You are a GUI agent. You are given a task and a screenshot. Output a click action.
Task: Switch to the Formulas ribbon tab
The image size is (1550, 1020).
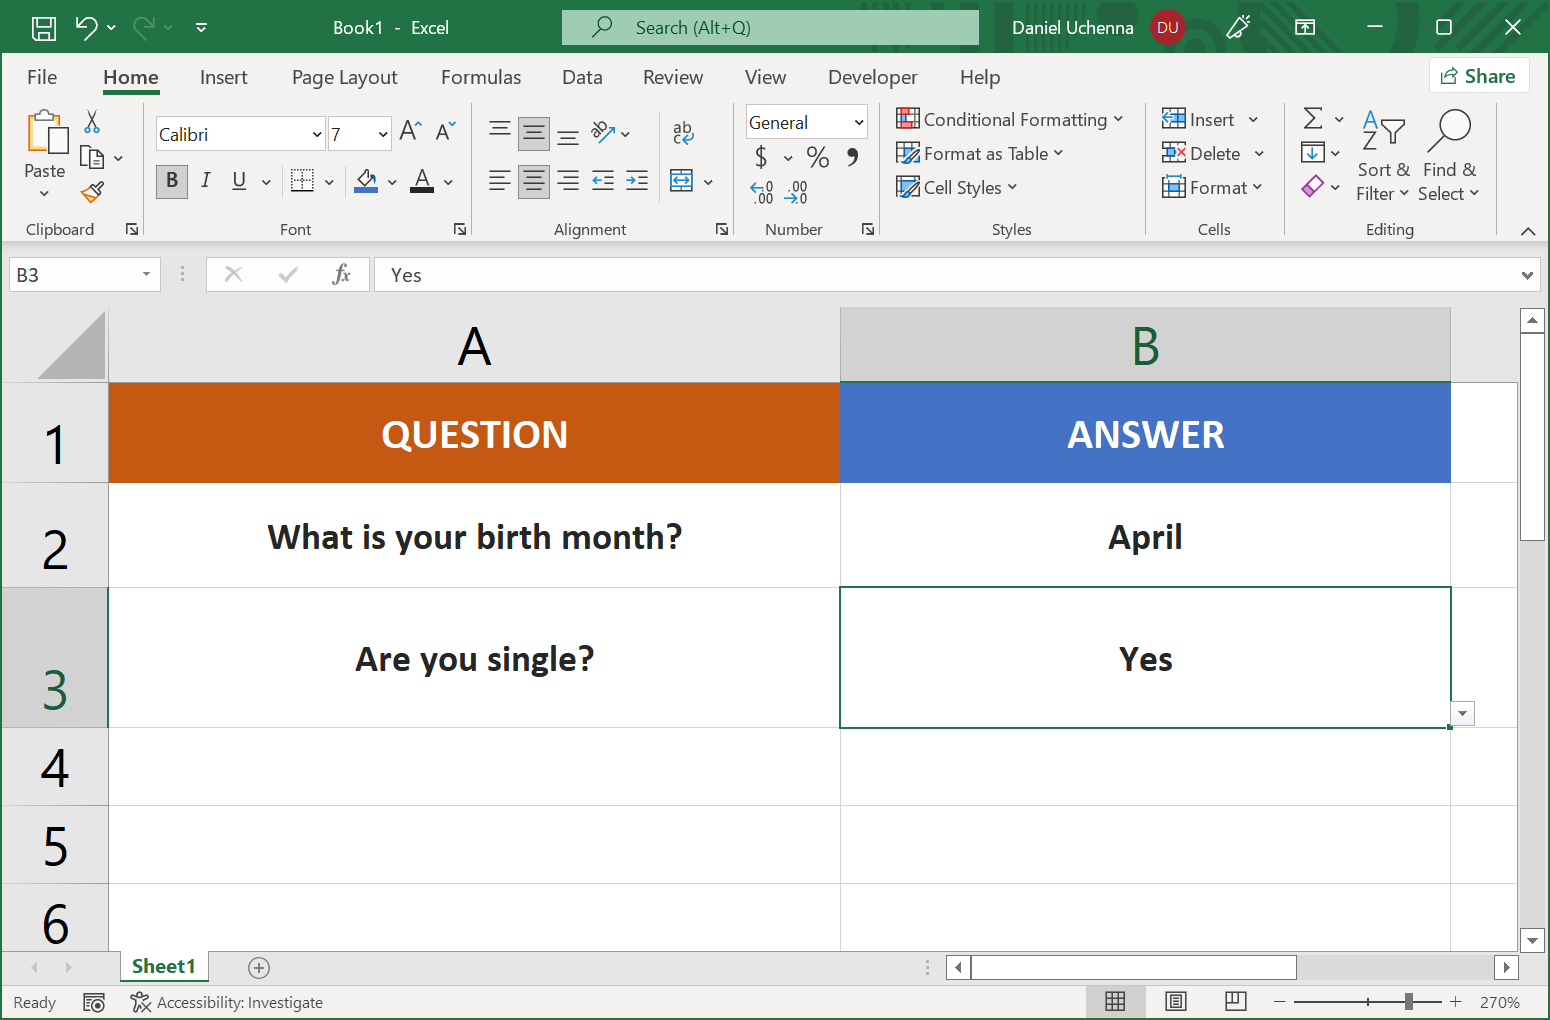coord(481,77)
